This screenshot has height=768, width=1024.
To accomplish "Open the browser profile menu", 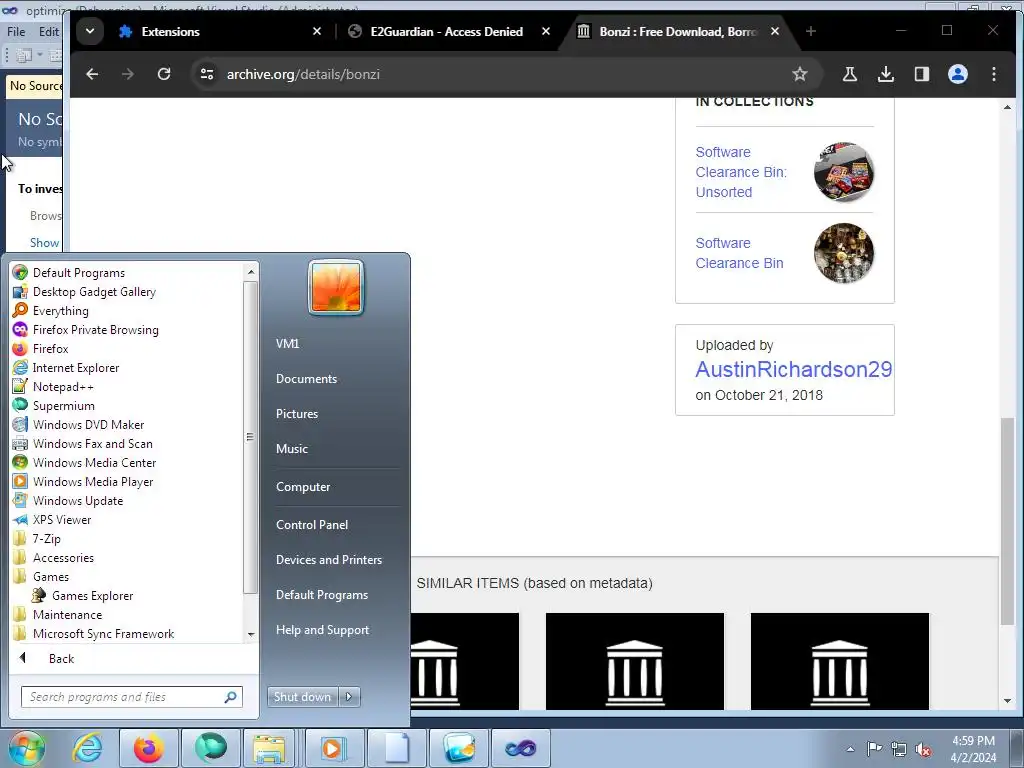I will pyautogui.click(x=957, y=74).
